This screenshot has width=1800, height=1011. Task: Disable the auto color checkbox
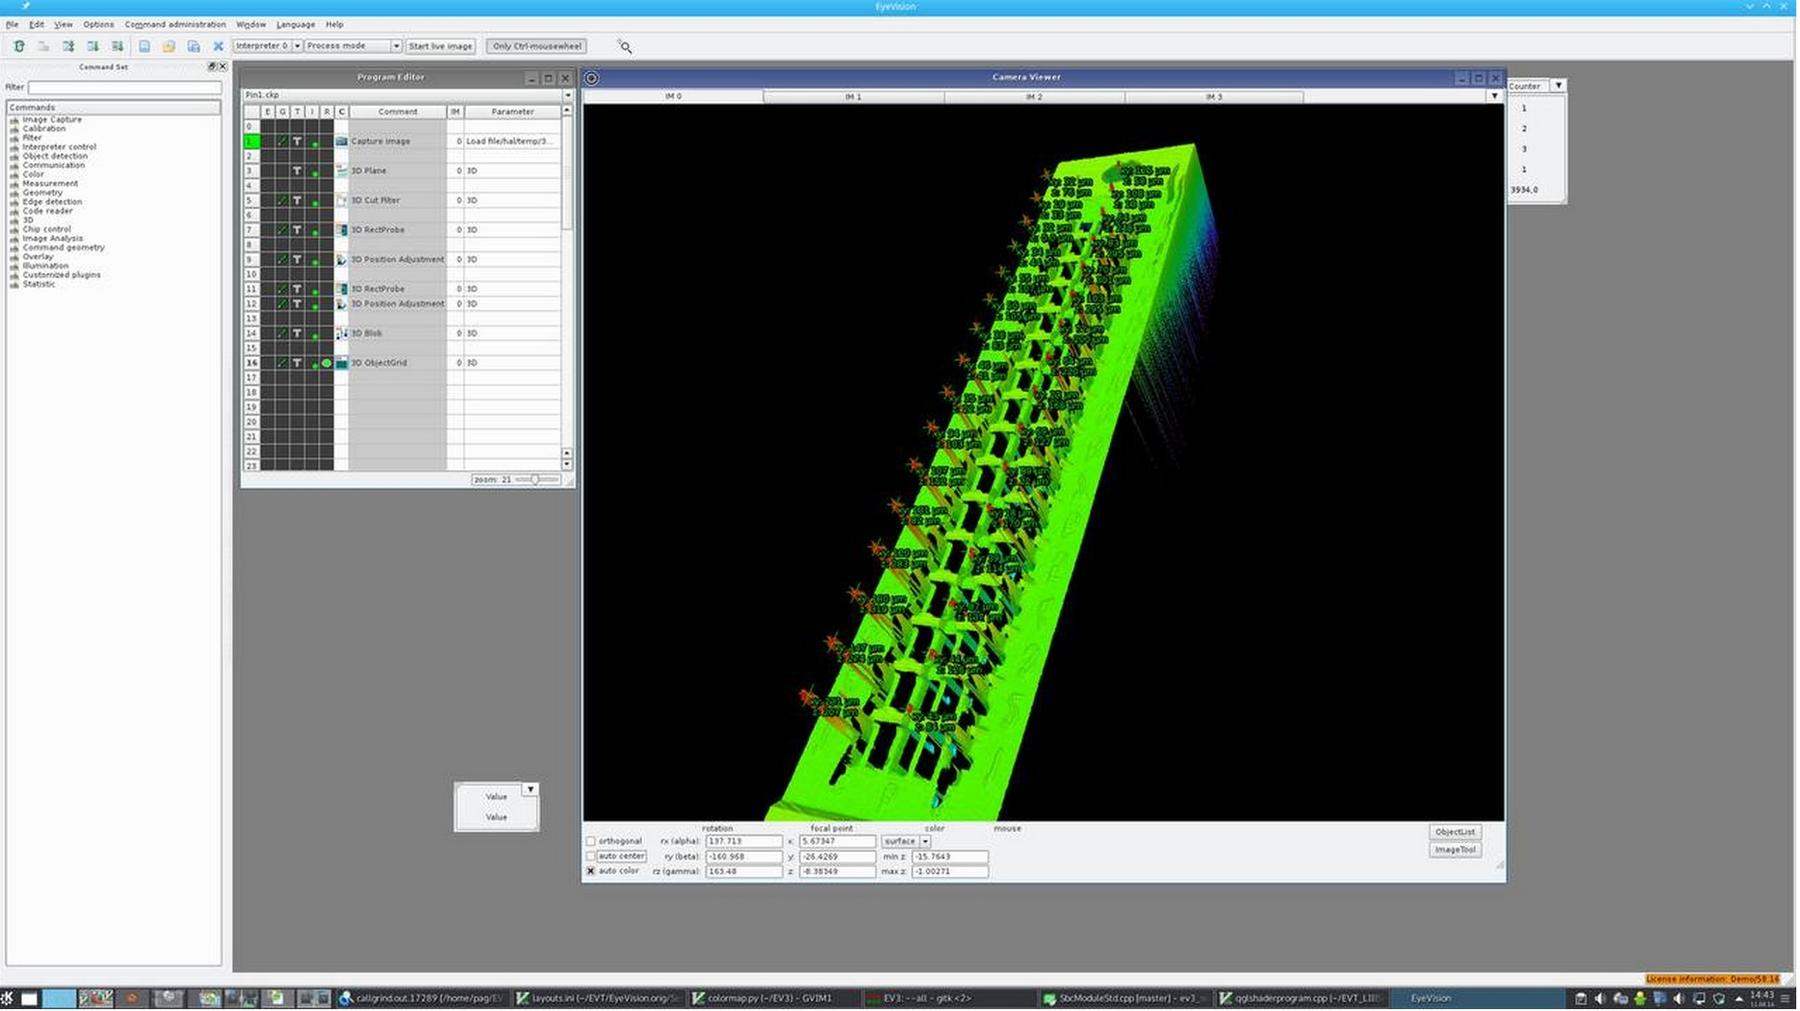(590, 871)
